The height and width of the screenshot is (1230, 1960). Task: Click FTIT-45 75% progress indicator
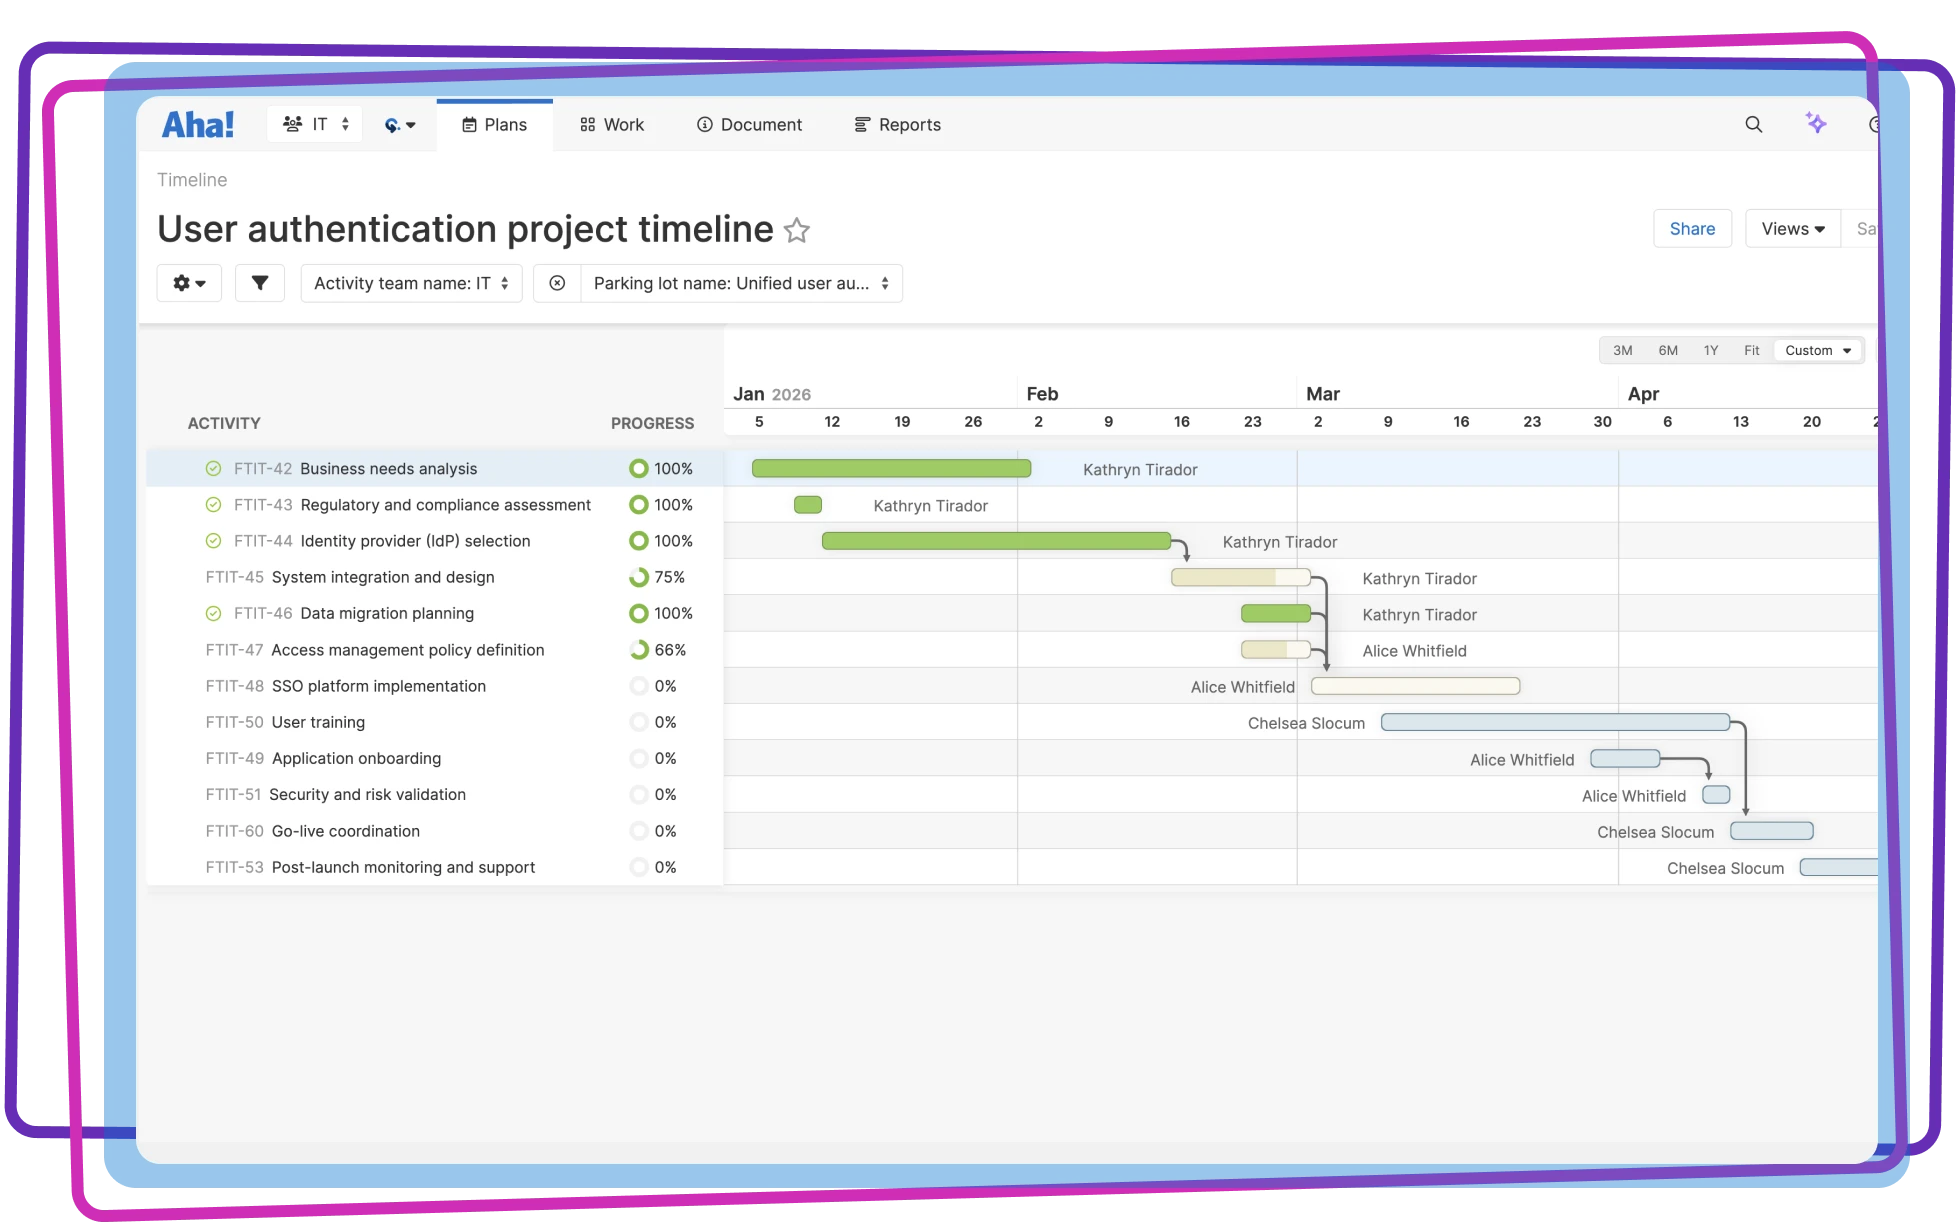pyautogui.click(x=639, y=577)
